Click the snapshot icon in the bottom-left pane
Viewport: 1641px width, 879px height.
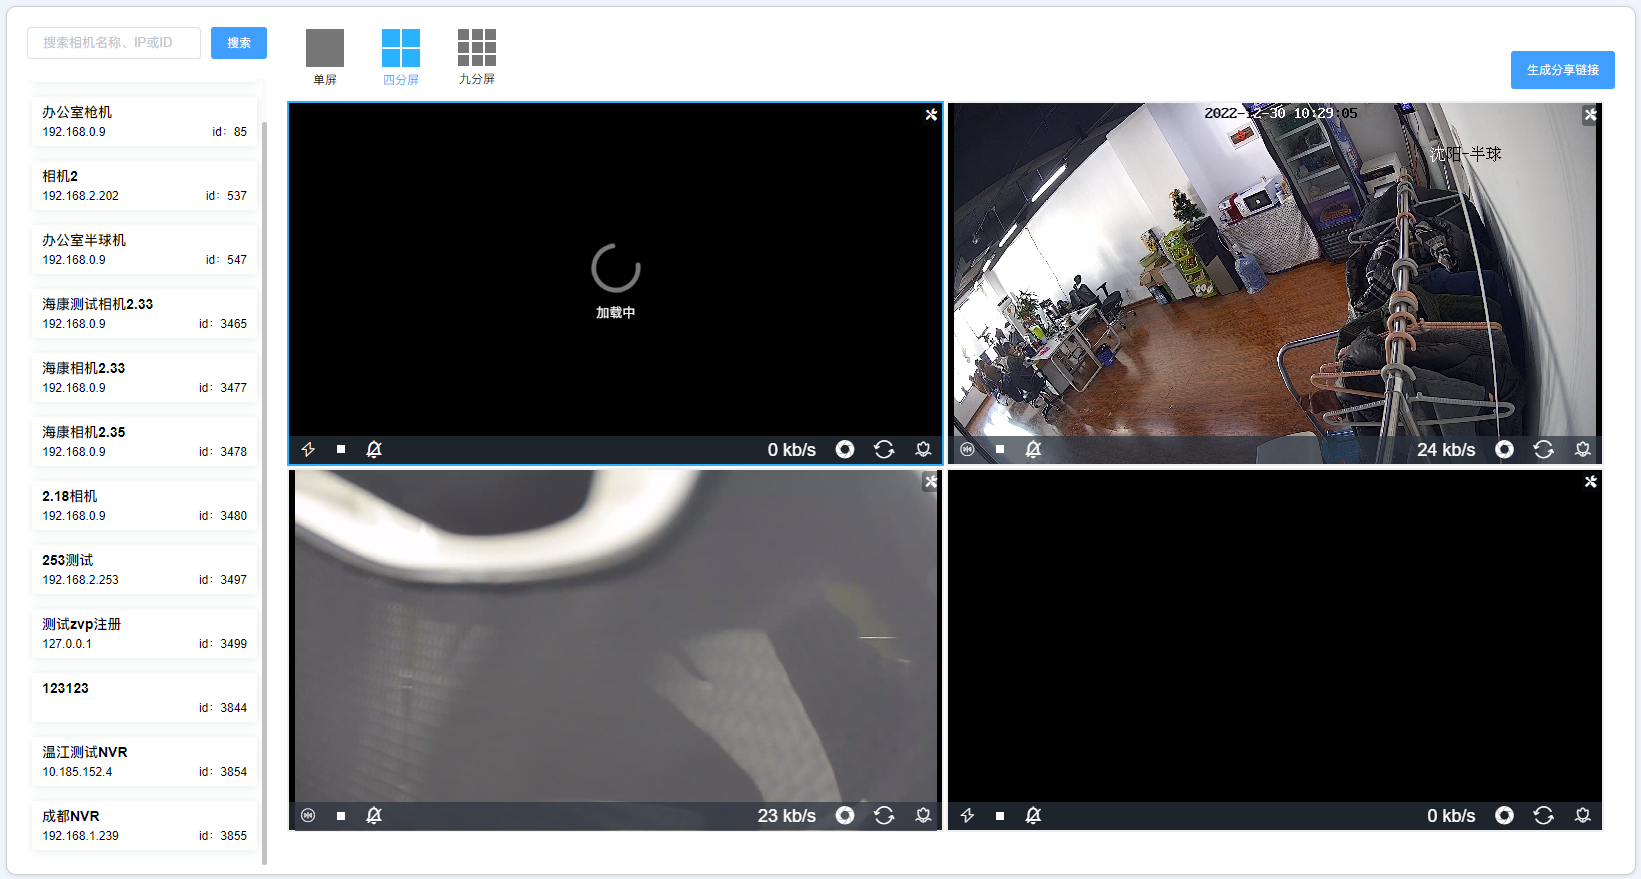(845, 816)
